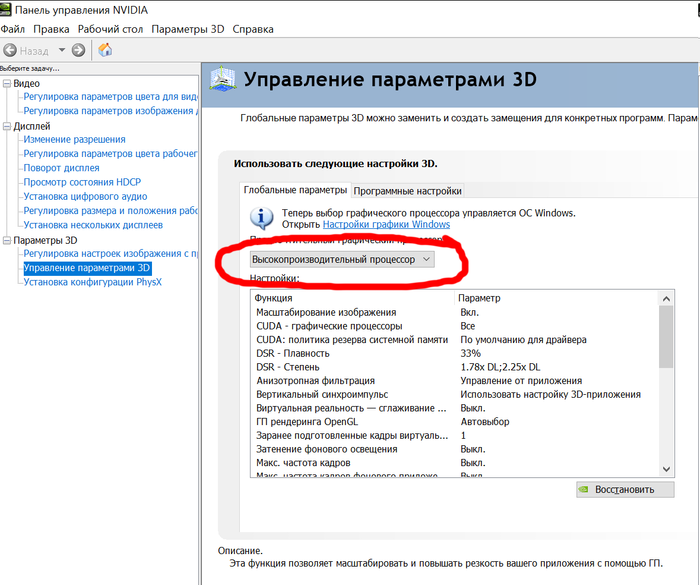Open the Справка menu

(x=253, y=29)
